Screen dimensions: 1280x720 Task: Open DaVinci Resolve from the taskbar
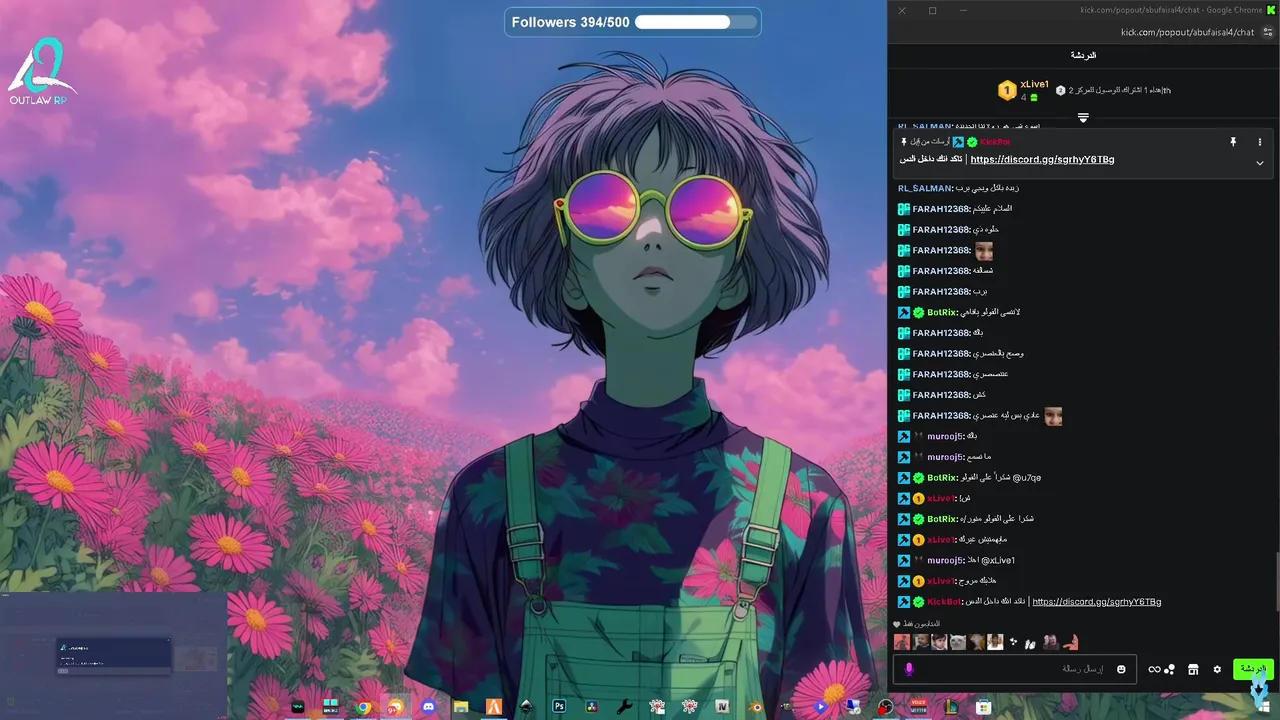click(591, 706)
